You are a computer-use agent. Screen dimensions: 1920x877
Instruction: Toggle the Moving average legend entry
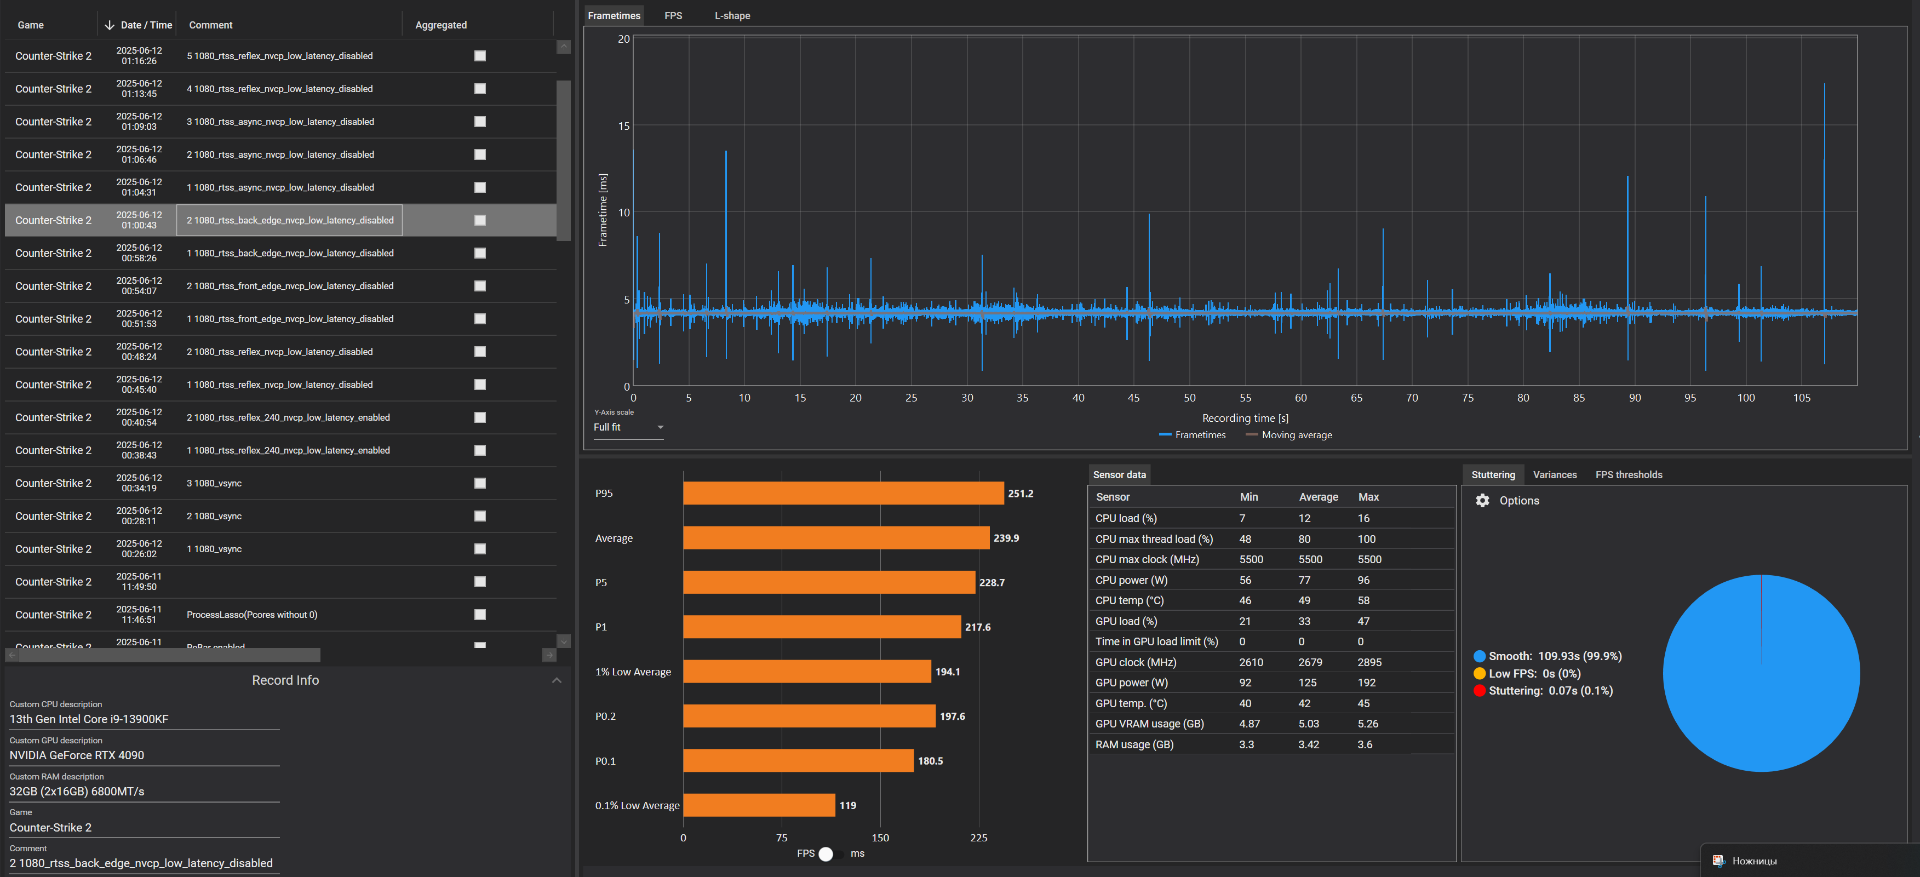pos(1289,435)
